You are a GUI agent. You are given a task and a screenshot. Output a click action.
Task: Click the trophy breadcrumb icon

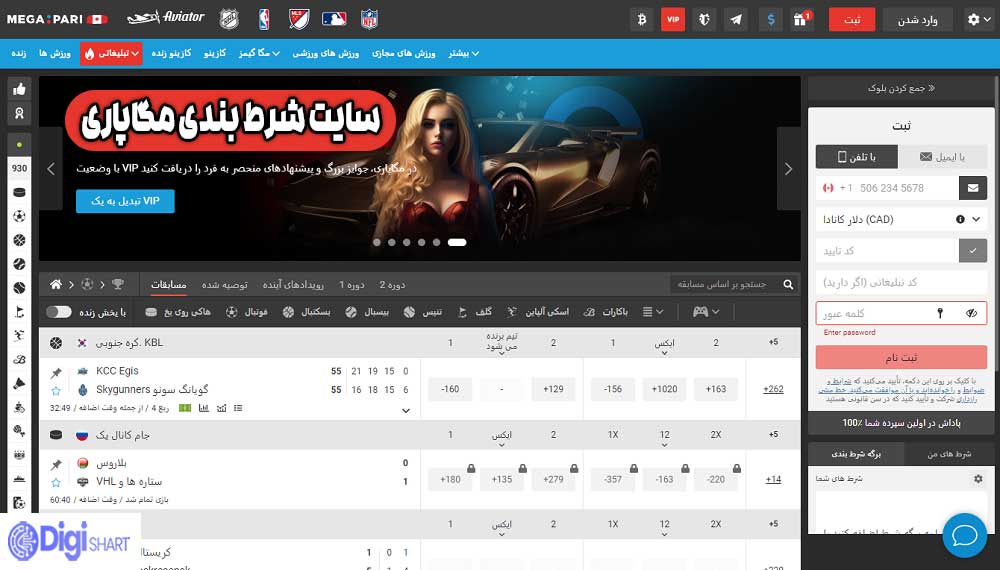(x=118, y=284)
